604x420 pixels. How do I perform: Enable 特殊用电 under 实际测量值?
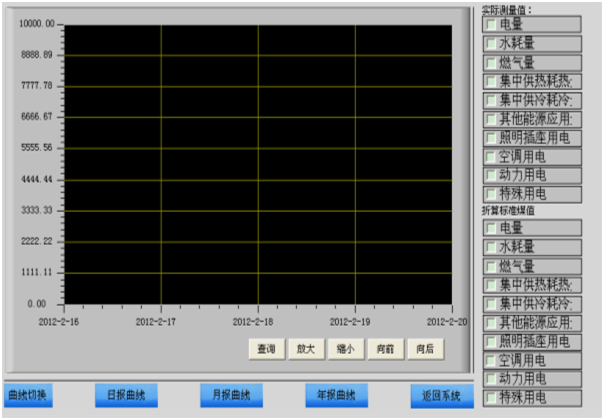[490, 194]
